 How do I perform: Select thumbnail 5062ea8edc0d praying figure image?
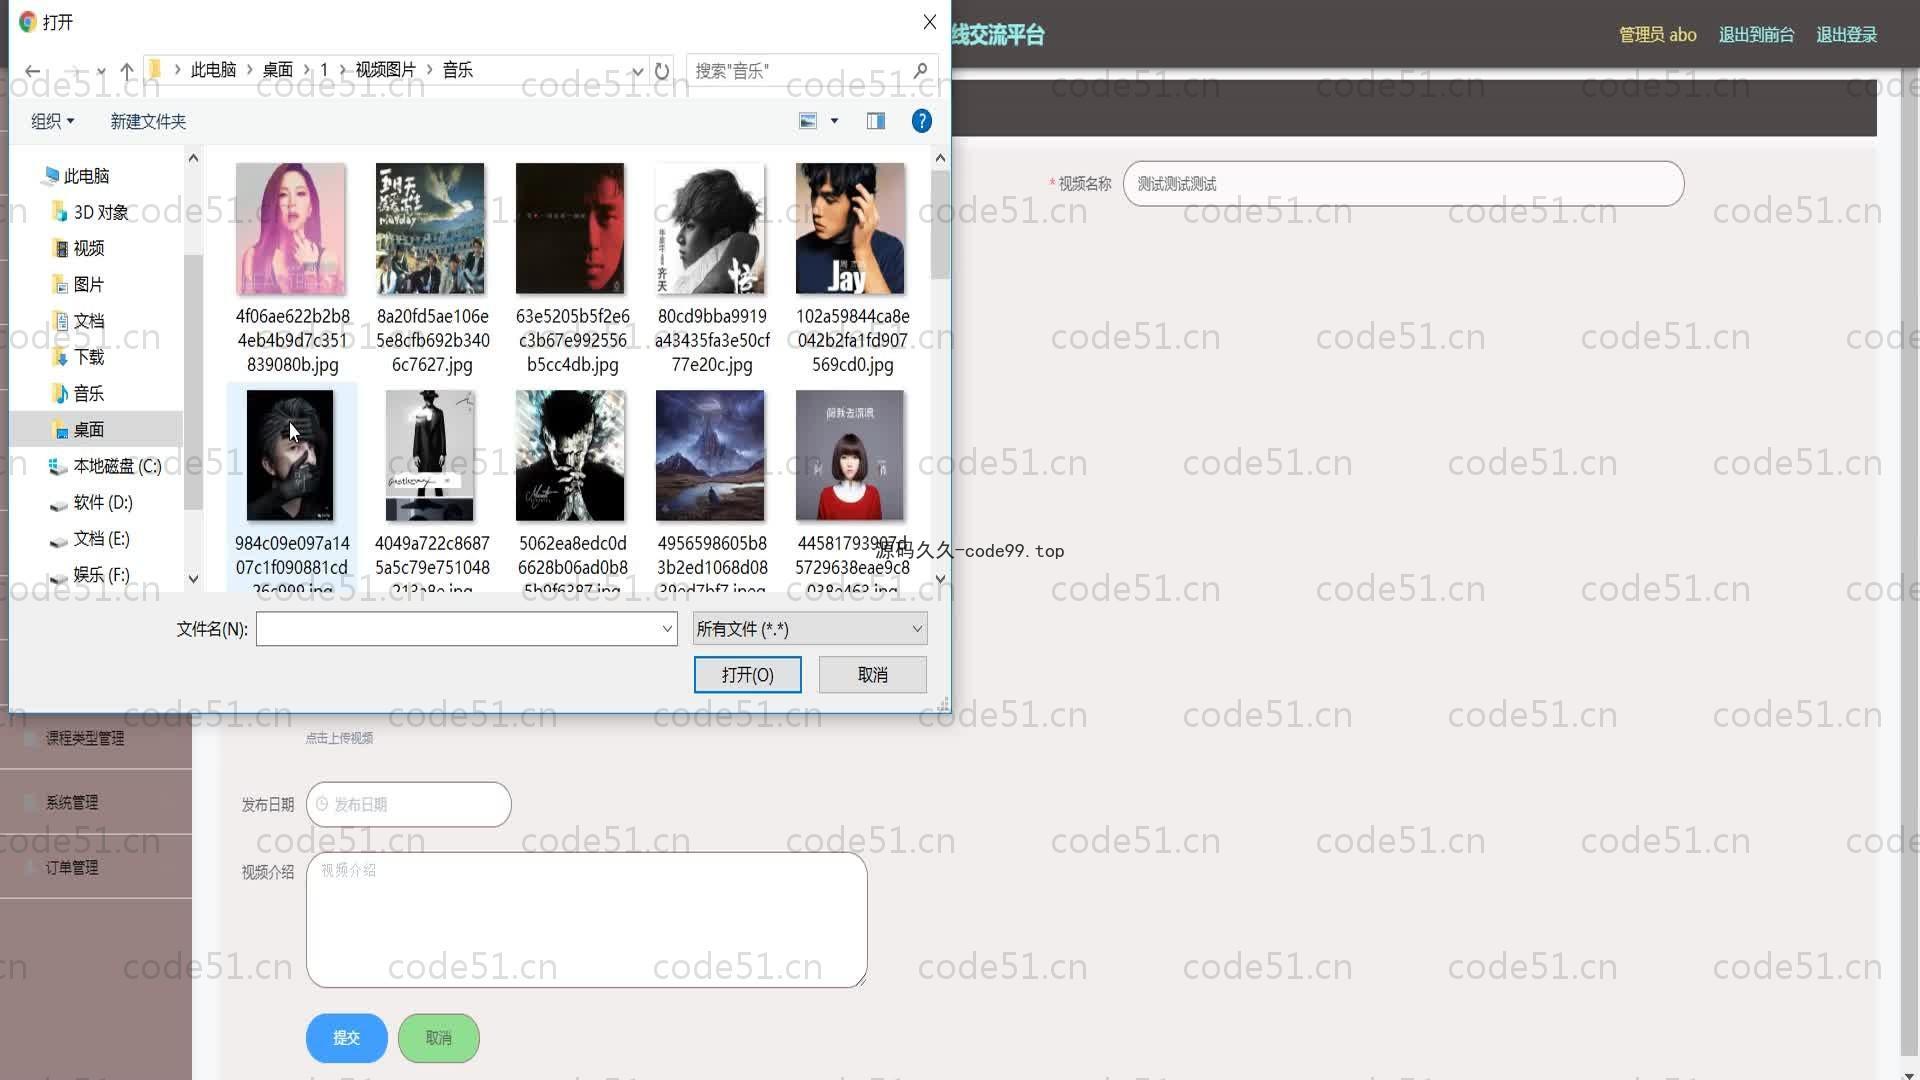pyautogui.click(x=571, y=456)
